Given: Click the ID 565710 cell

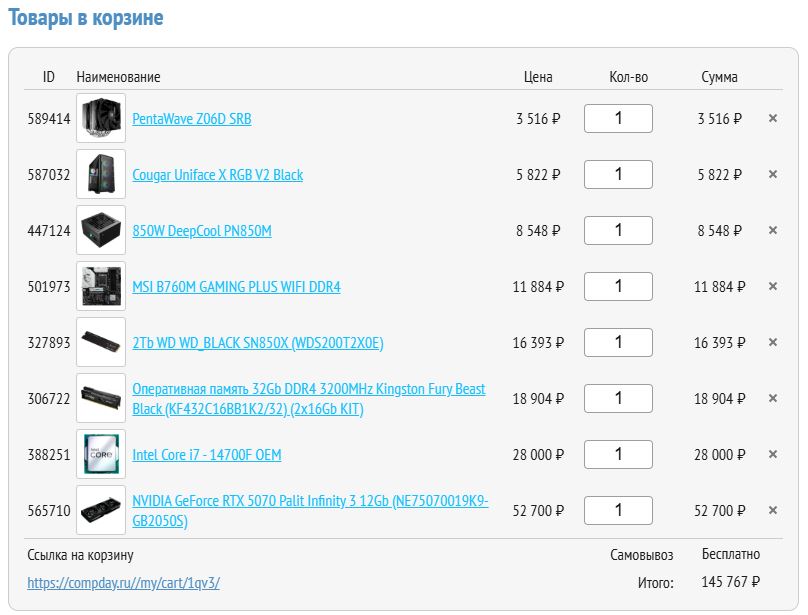Looking at the screenshot, I should pos(49,511).
